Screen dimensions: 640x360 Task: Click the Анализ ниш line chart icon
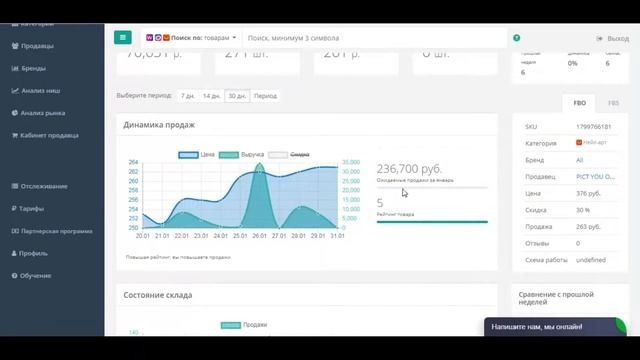click(15, 91)
